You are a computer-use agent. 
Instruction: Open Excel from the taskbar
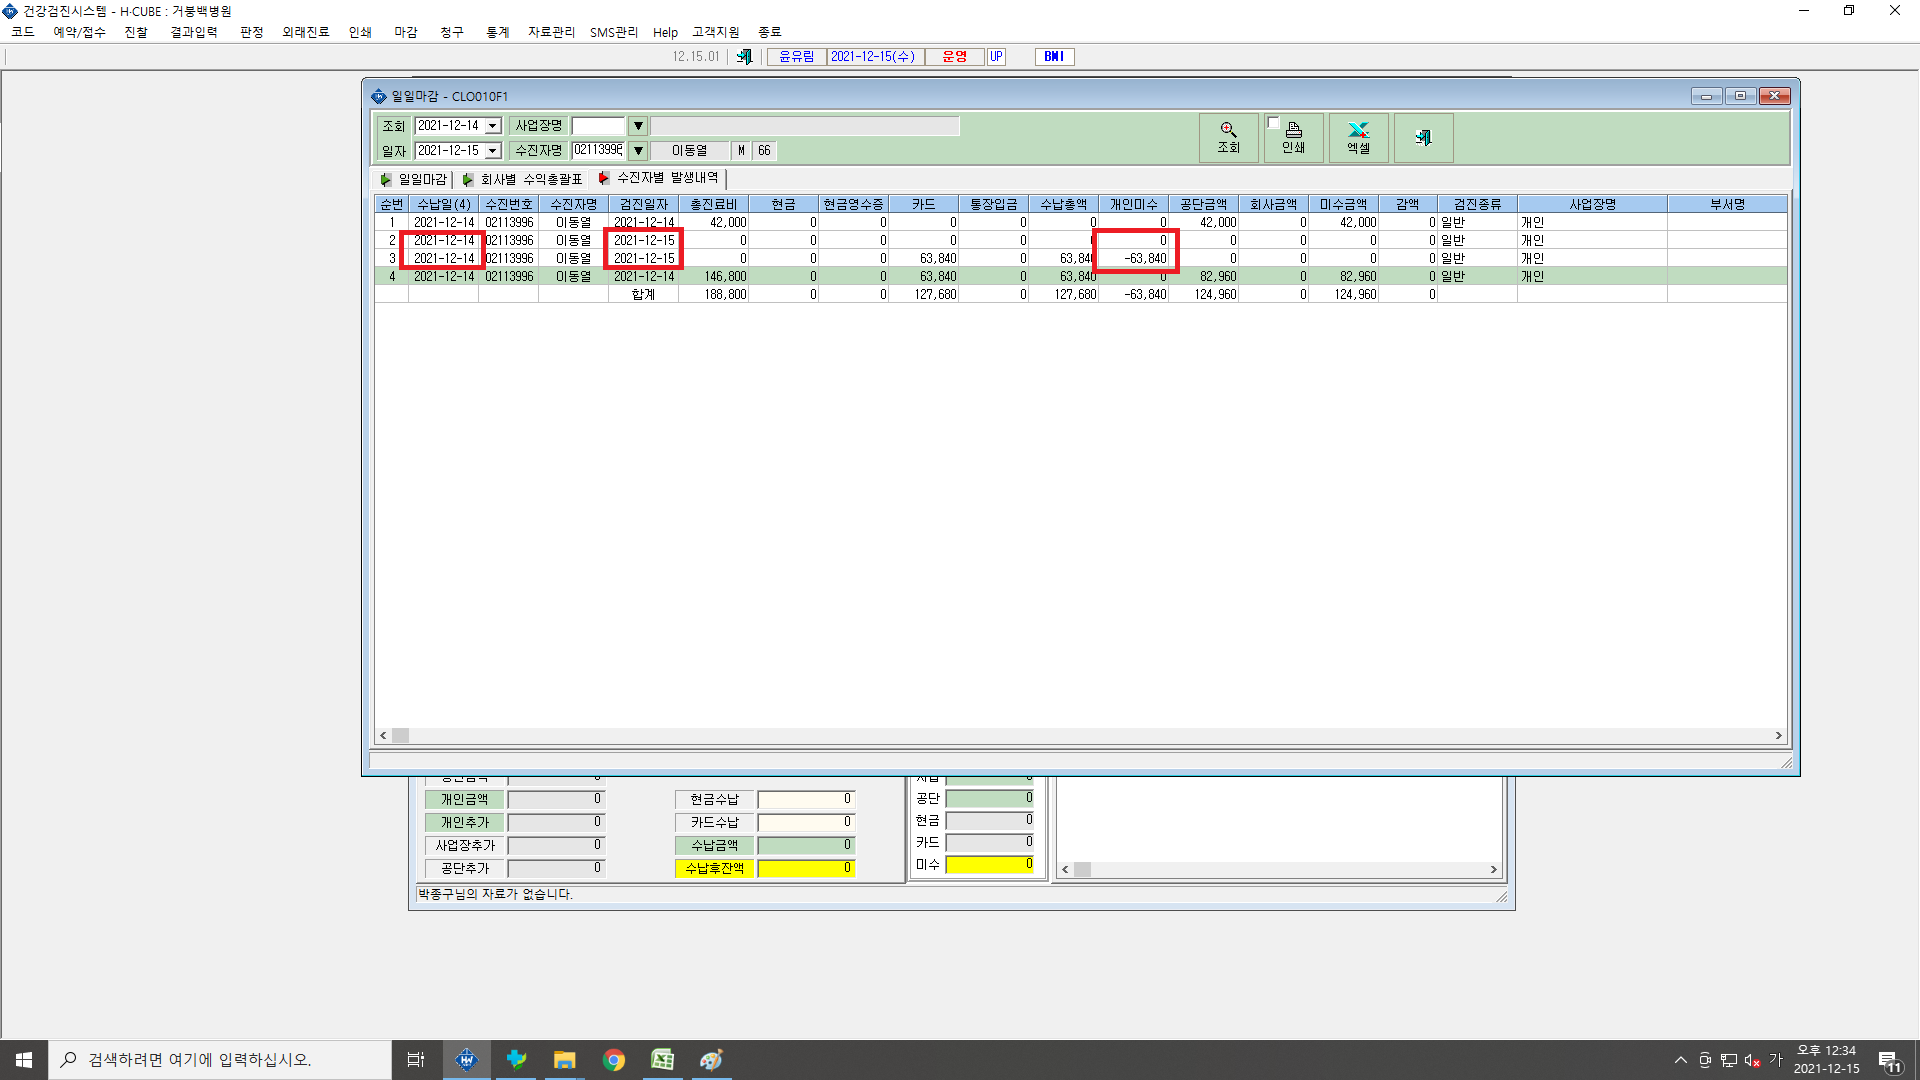(662, 1060)
